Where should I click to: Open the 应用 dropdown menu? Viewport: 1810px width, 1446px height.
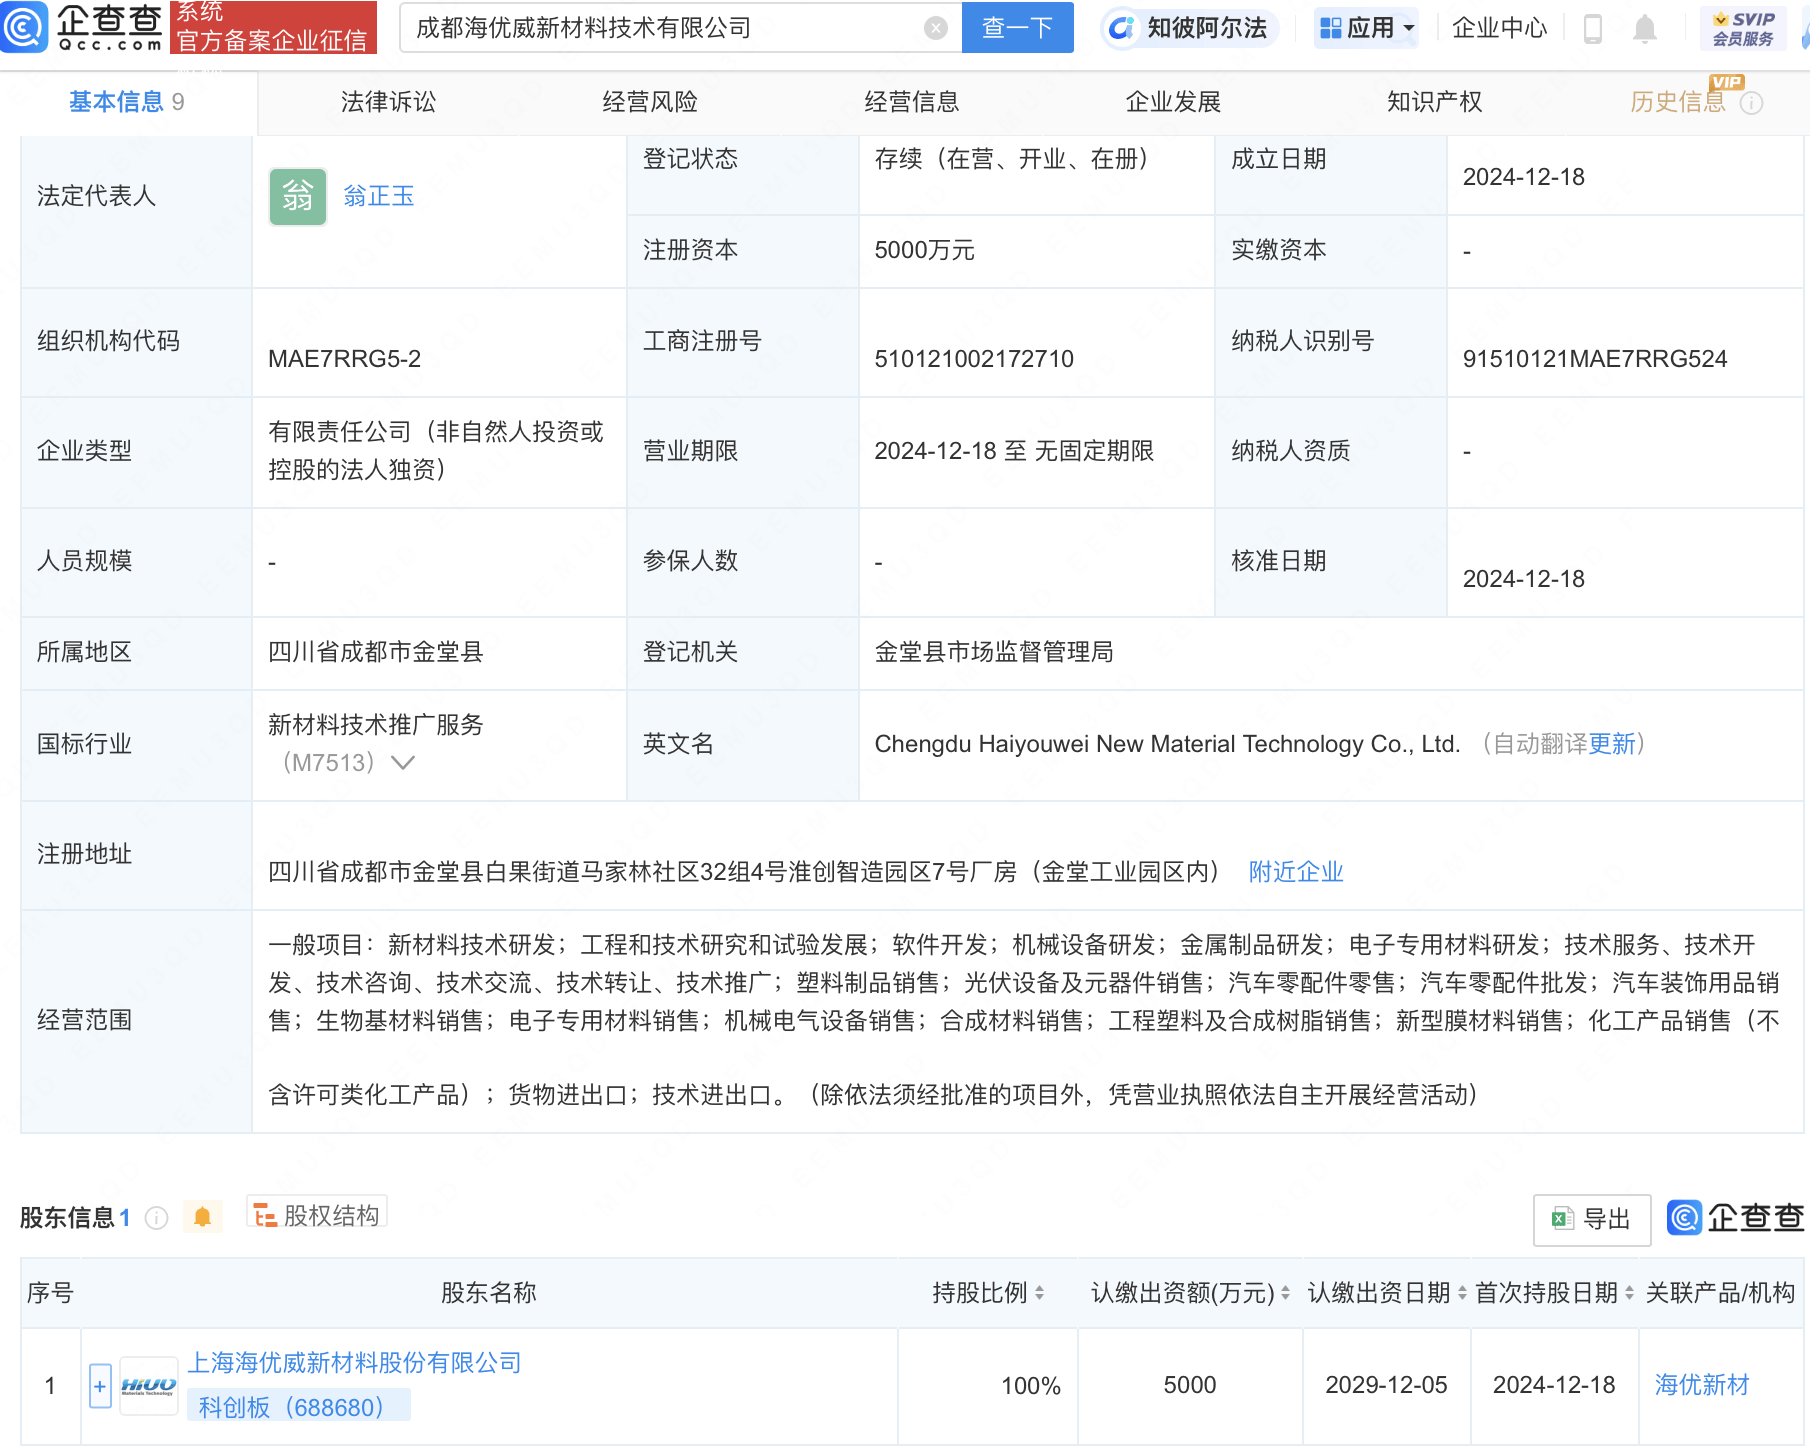coord(1366,28)
